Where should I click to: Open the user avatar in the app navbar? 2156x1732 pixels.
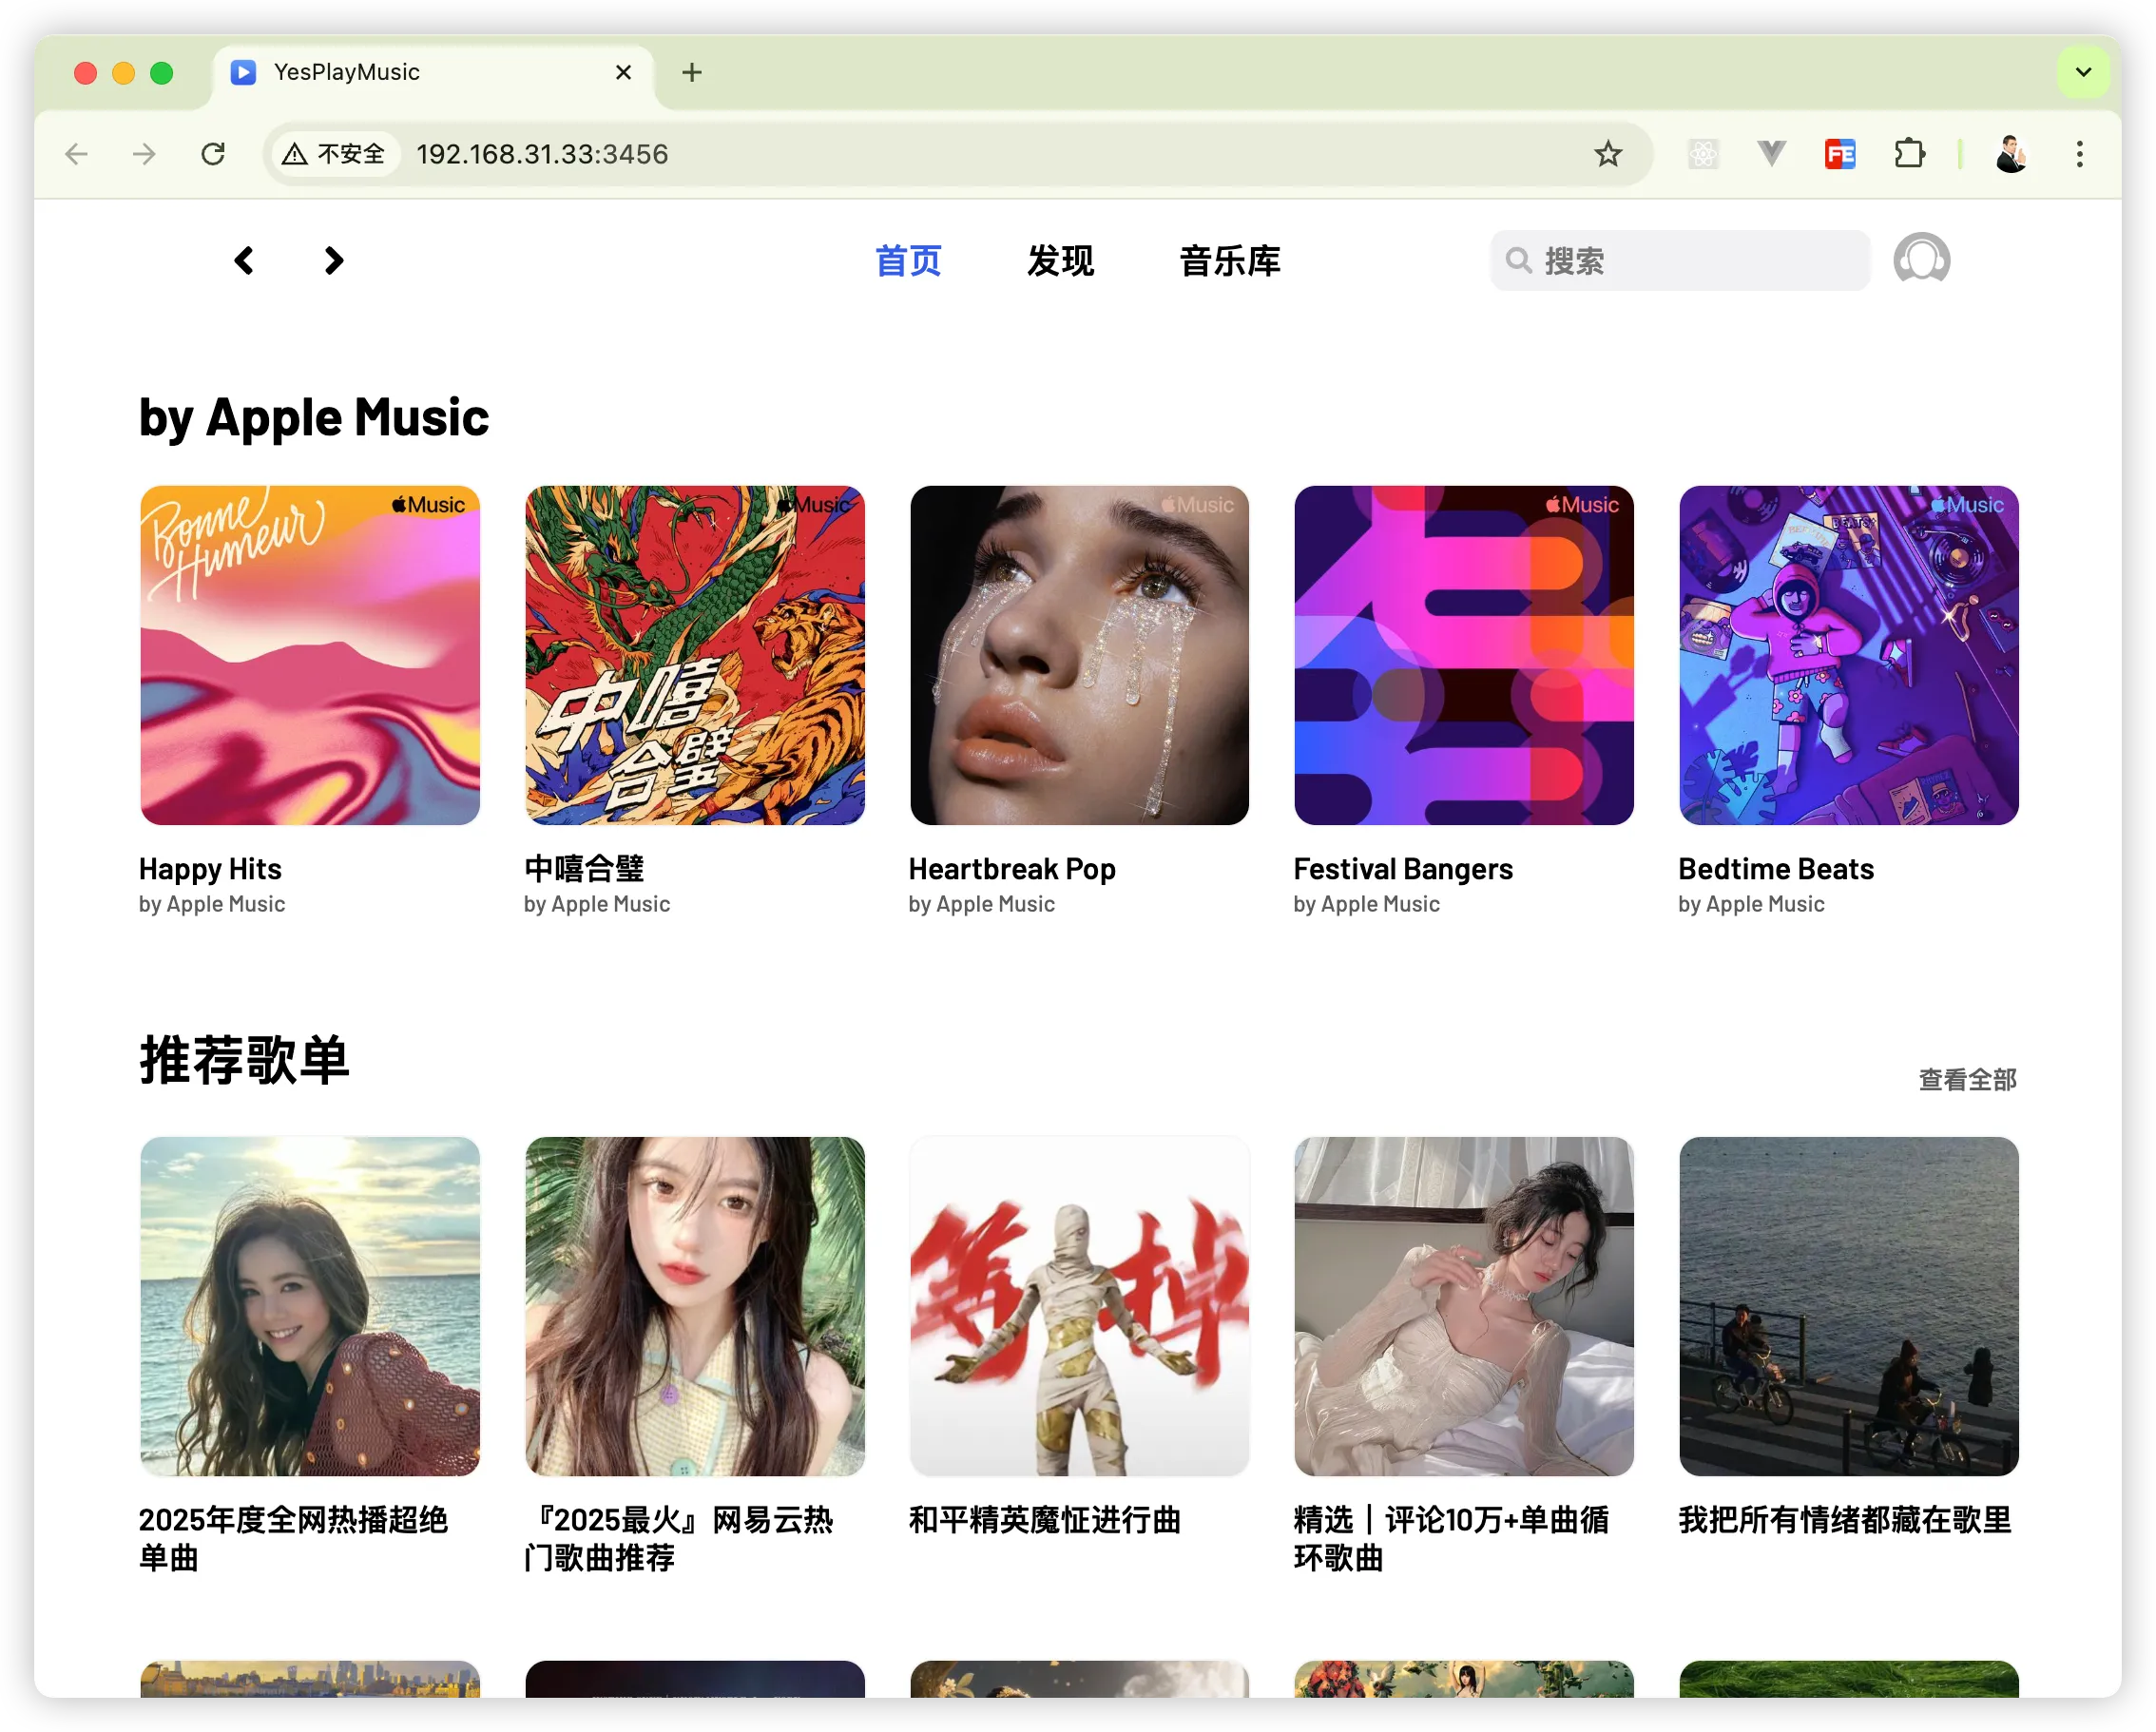pyautogui.click(x=1921, y=261)
